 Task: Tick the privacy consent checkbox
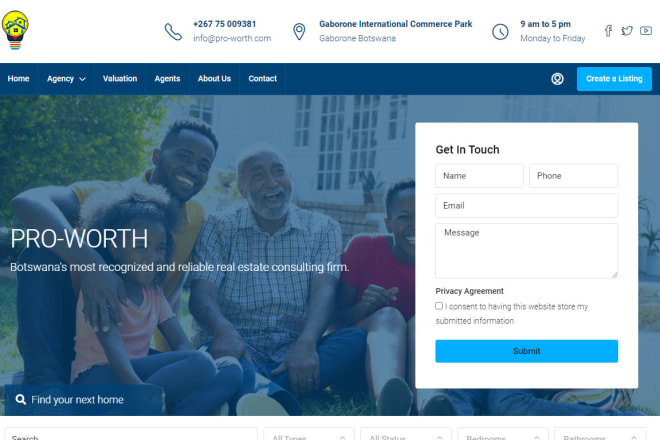point(439,306)
